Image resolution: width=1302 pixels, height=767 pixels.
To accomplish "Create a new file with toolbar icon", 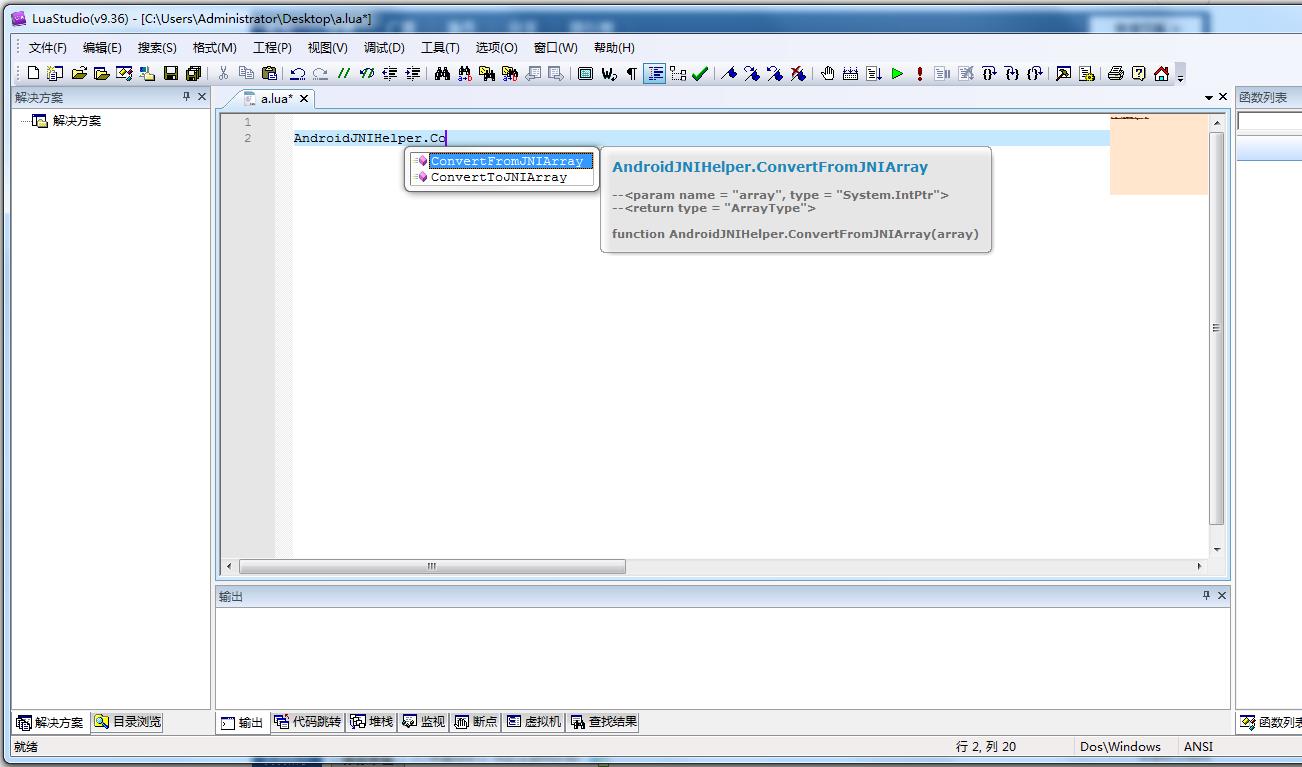I will coord(33,73).
